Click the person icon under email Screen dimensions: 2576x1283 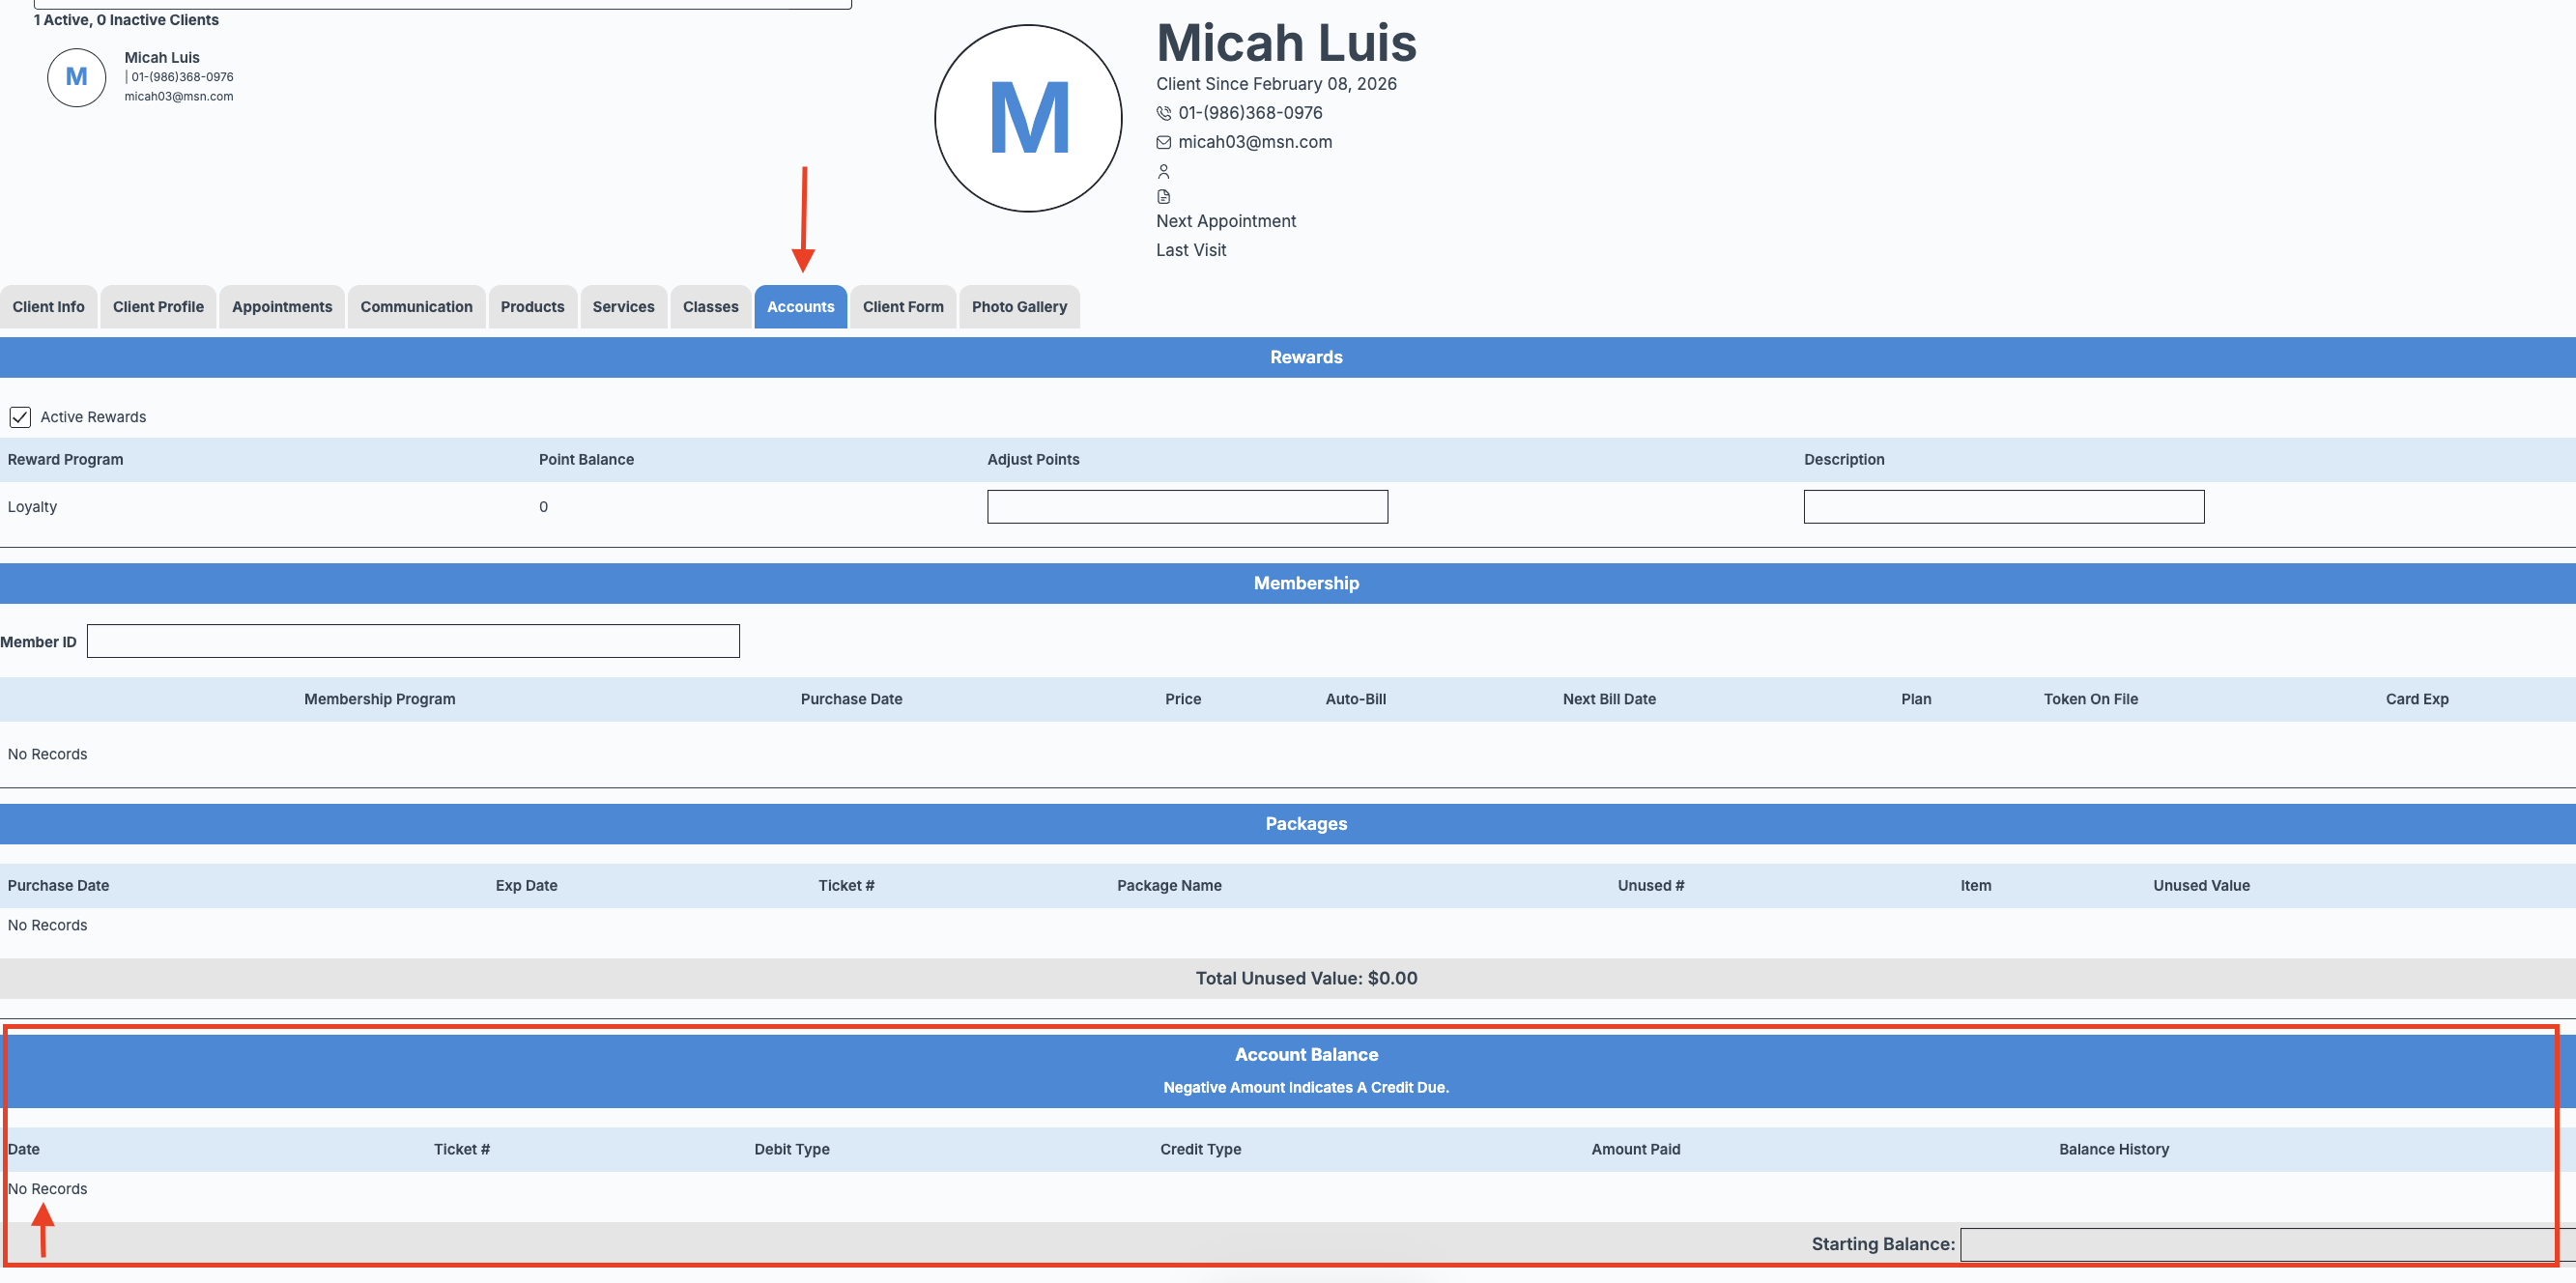[1163, 171]
